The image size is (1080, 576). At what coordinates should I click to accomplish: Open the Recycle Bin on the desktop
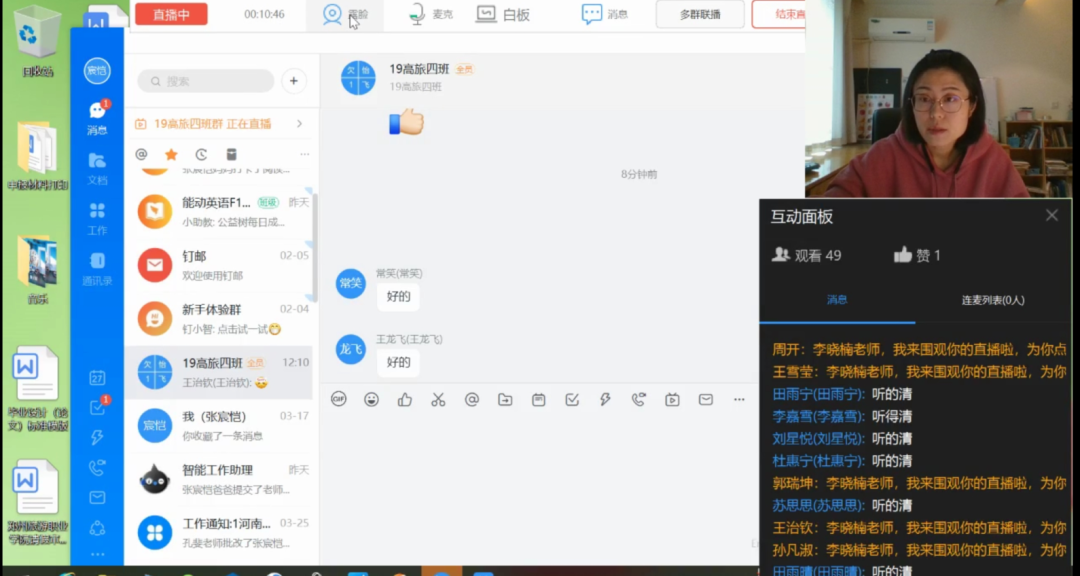39,42
